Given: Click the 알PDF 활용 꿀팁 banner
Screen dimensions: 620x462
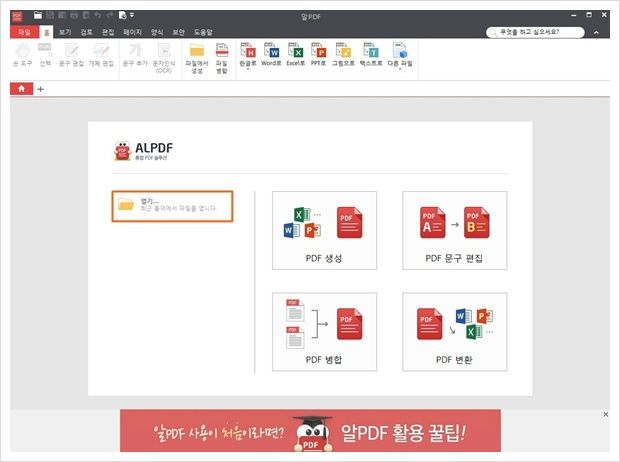Looking at the screenshot, I should [x=310, y=431].
